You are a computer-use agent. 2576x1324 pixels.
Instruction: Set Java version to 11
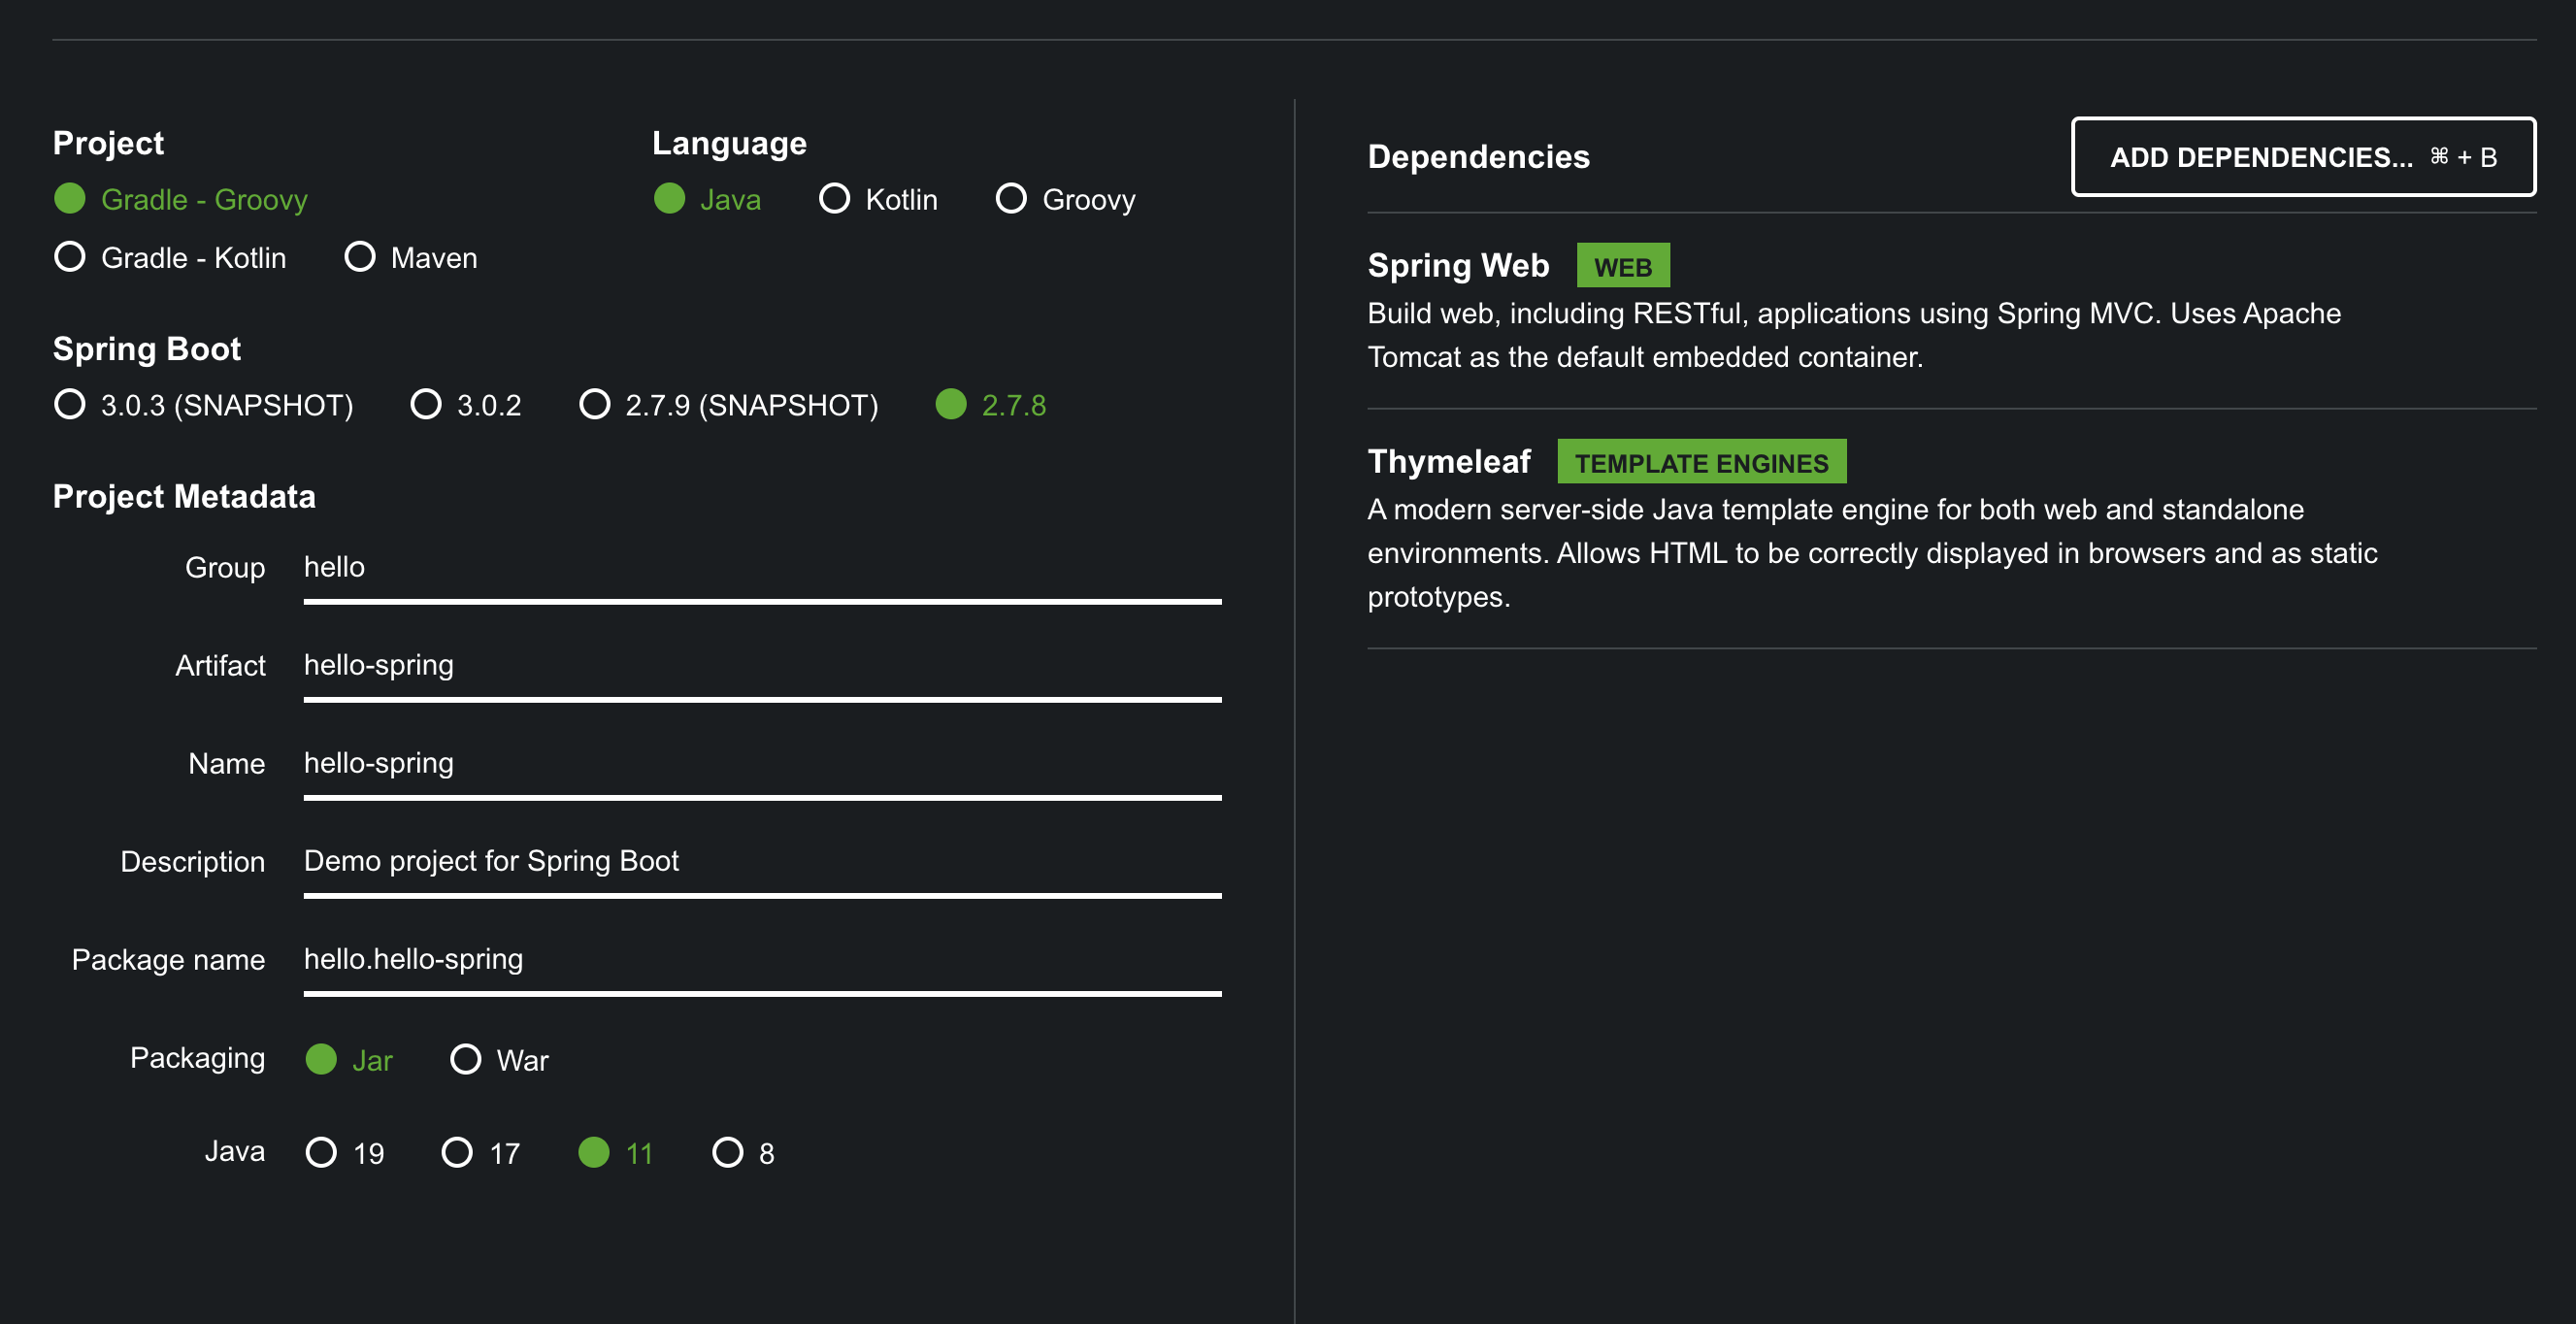[616, 1153]
